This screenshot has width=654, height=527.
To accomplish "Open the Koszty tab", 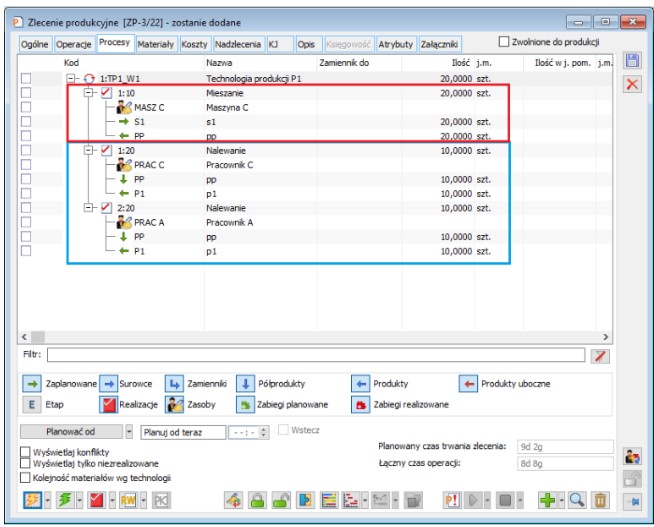I will (194, 44).
